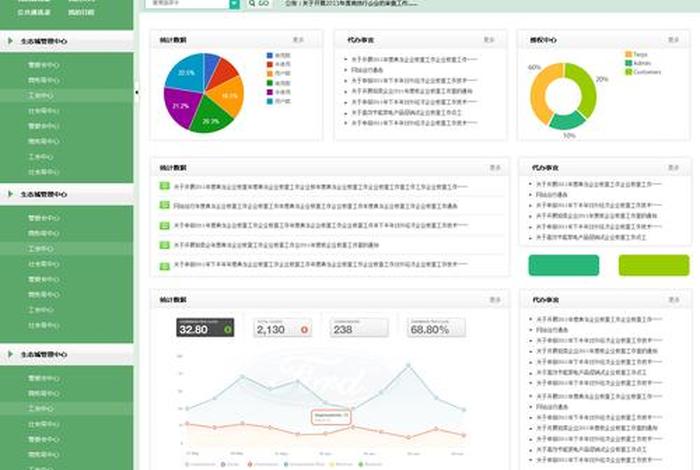Click the orange legend swatch in 授权中心

pyautogui.click(x=629, y=54)
